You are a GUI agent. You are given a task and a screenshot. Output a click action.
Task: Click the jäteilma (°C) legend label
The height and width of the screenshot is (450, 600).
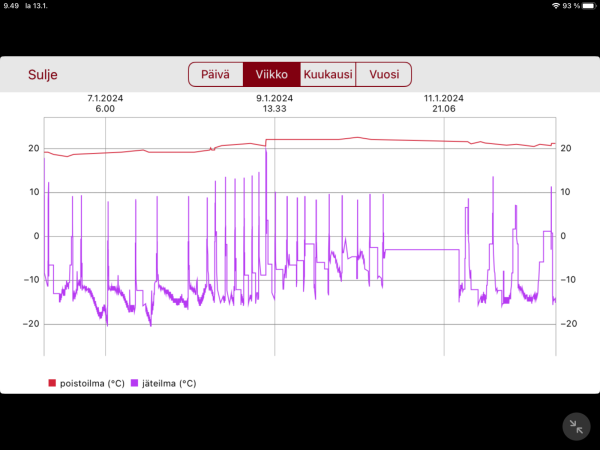171,383
